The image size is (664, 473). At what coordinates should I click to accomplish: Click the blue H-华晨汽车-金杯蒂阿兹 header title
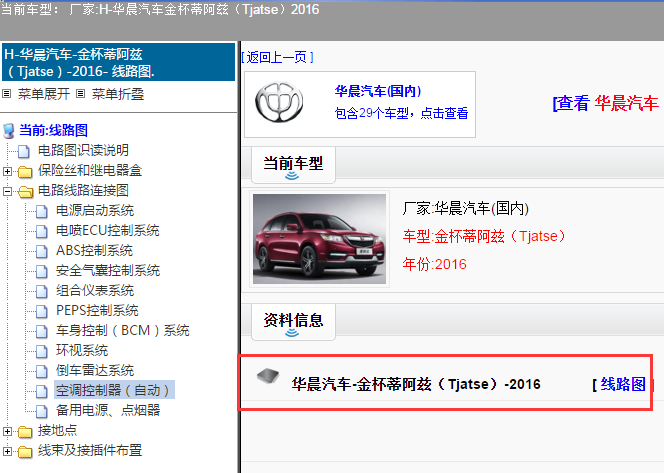[119, 62]
